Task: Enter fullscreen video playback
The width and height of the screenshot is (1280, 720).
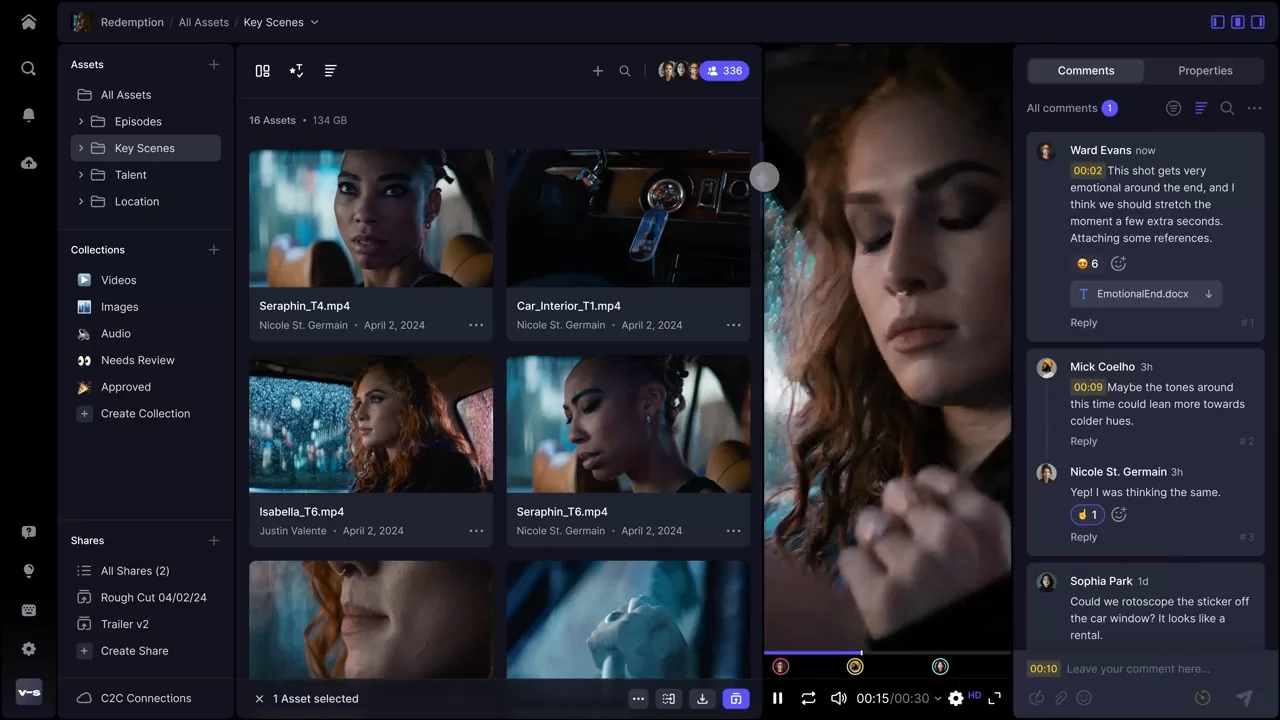Action: point(994,698)
